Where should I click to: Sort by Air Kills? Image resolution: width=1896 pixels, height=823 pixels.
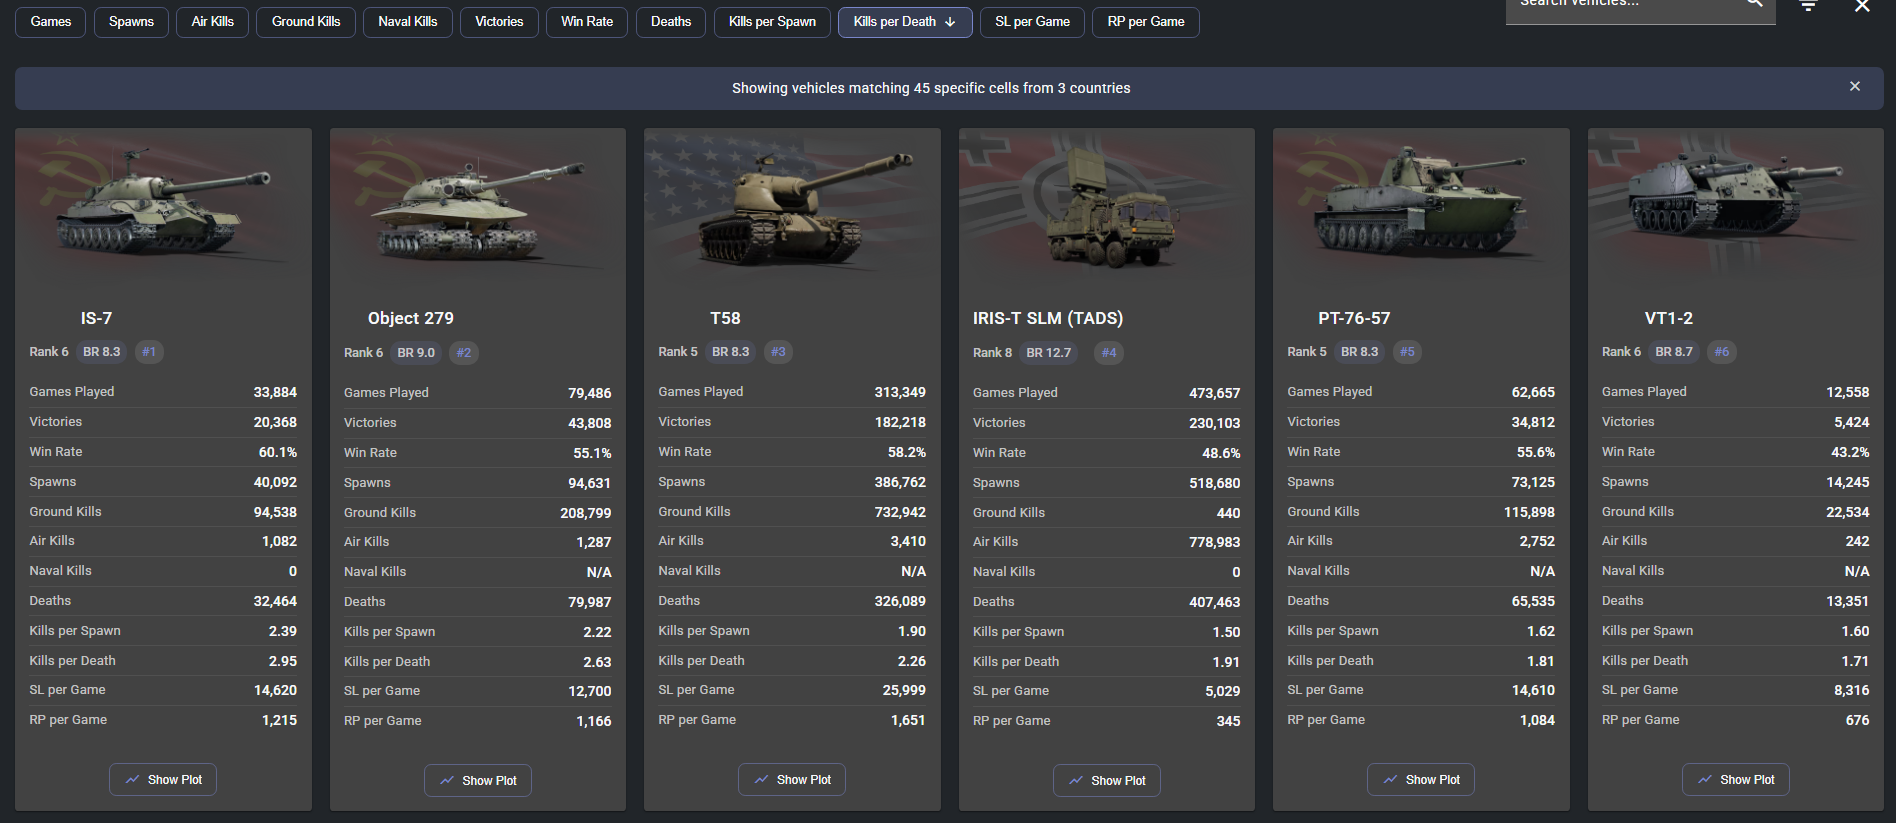(x=213, y=22)
